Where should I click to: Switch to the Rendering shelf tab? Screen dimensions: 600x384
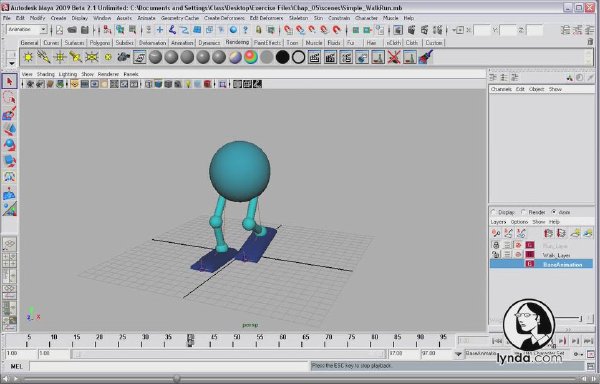(x=237, y=42)
